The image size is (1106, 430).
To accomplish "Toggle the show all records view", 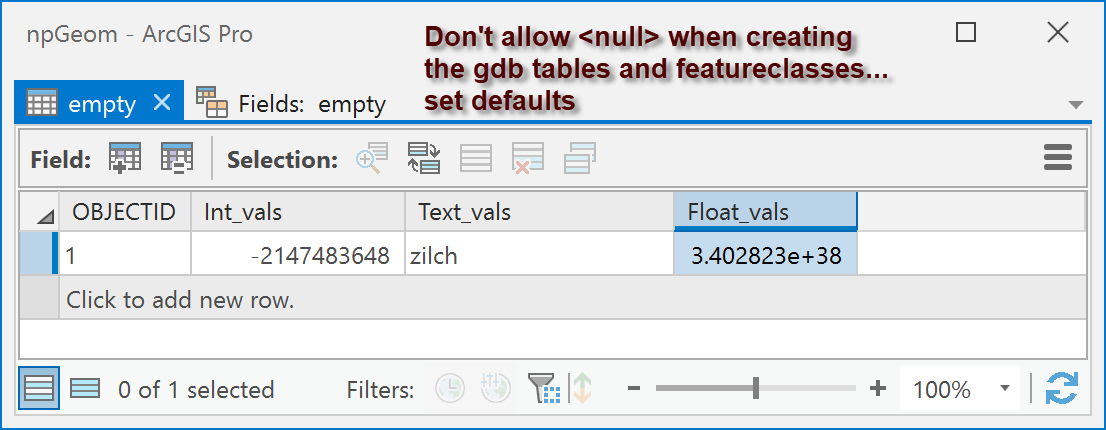I will click(39, 388).
